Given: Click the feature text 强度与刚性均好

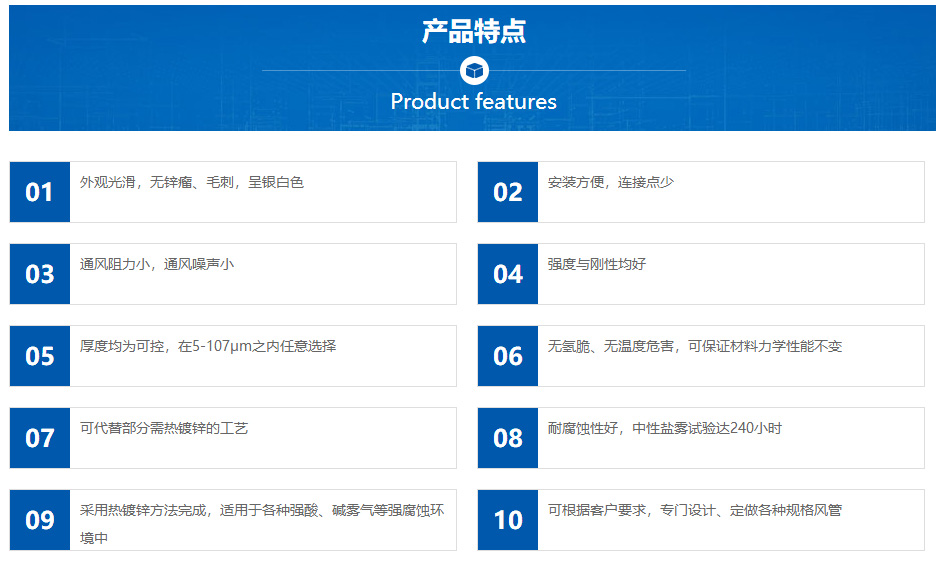Looking at the screenshot, I should 596,264.
